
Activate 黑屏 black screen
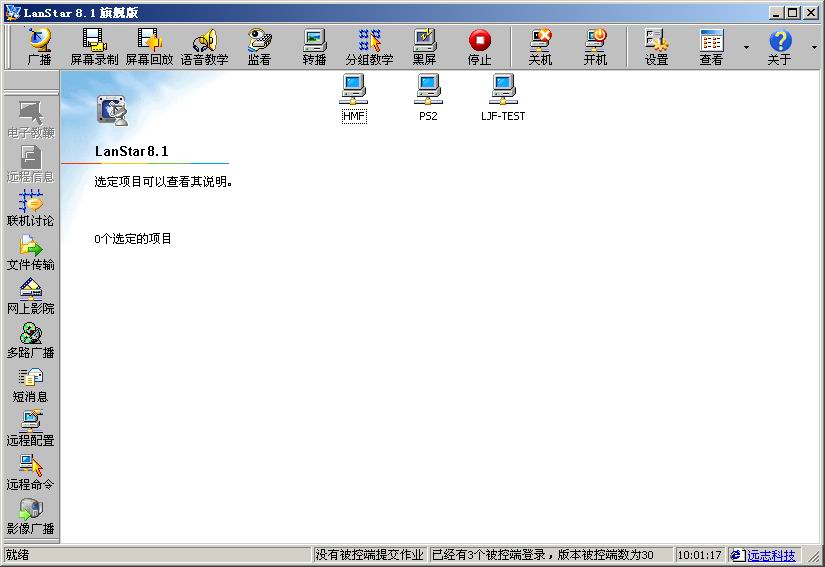[424, 46]
